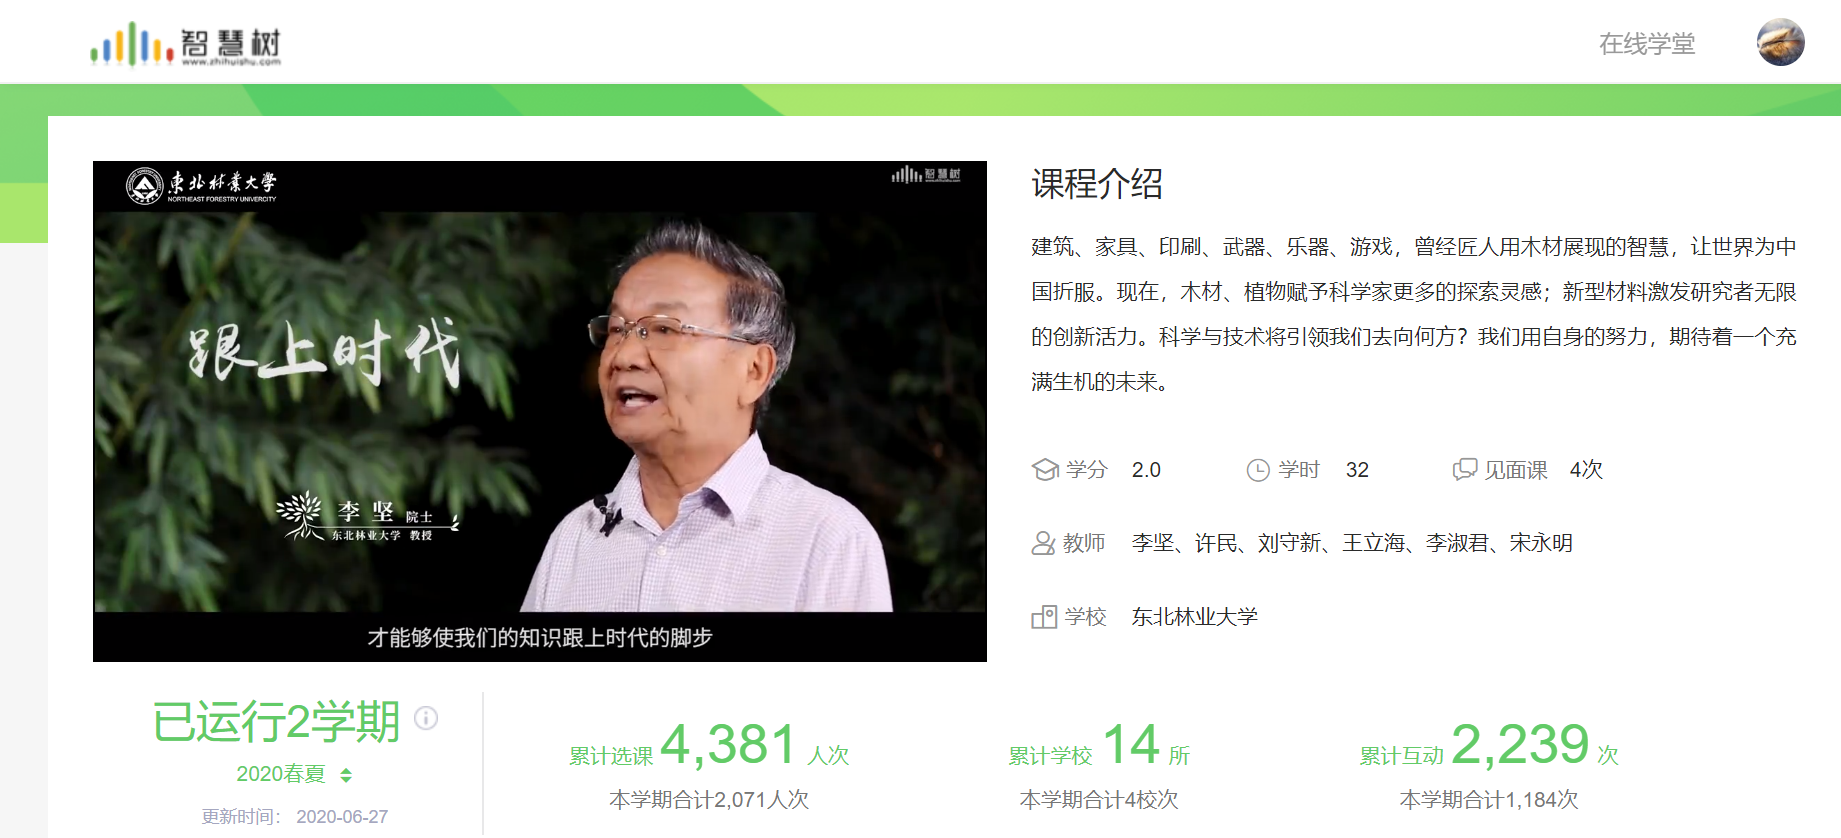Click the teacher person icon
The height and width of the screenshot is (838, 1841).
tap(1043, 543)
